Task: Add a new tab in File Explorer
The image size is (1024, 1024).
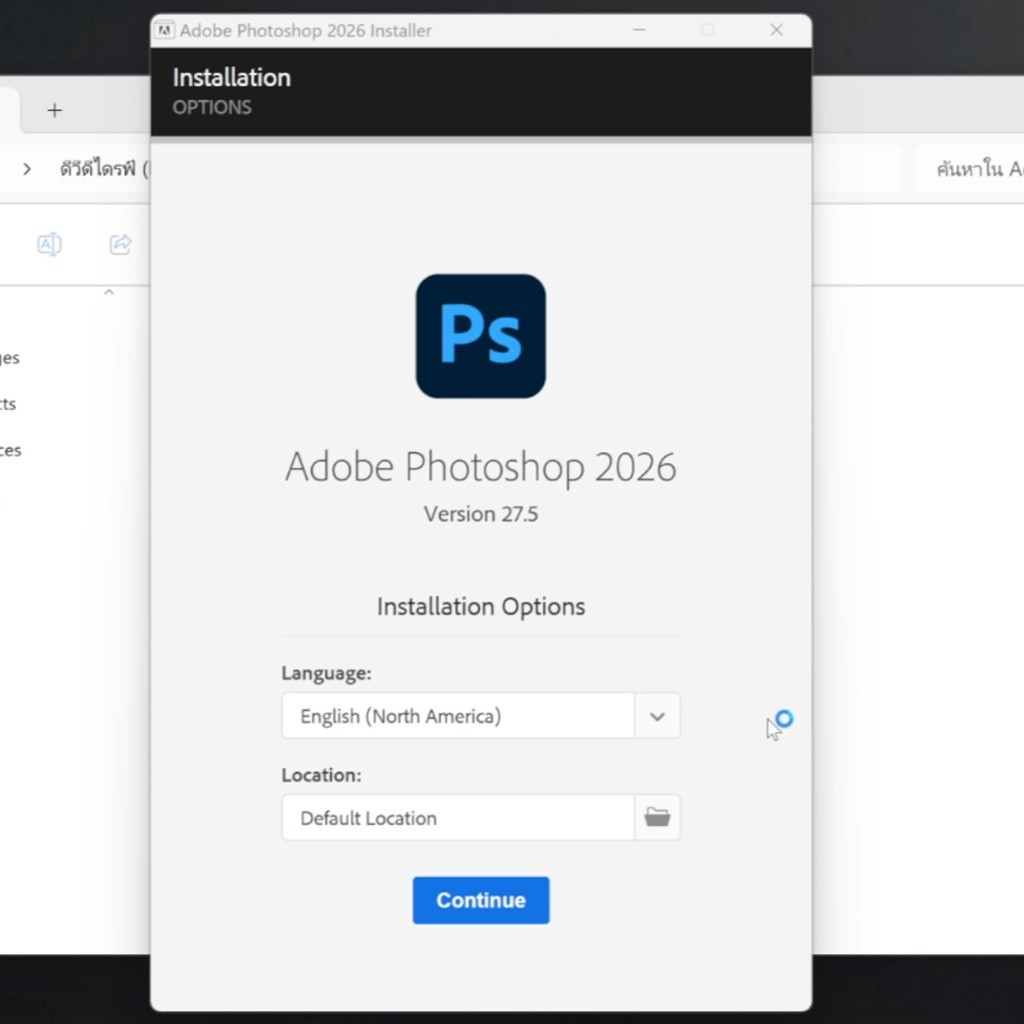Action: tap(55, 110)
